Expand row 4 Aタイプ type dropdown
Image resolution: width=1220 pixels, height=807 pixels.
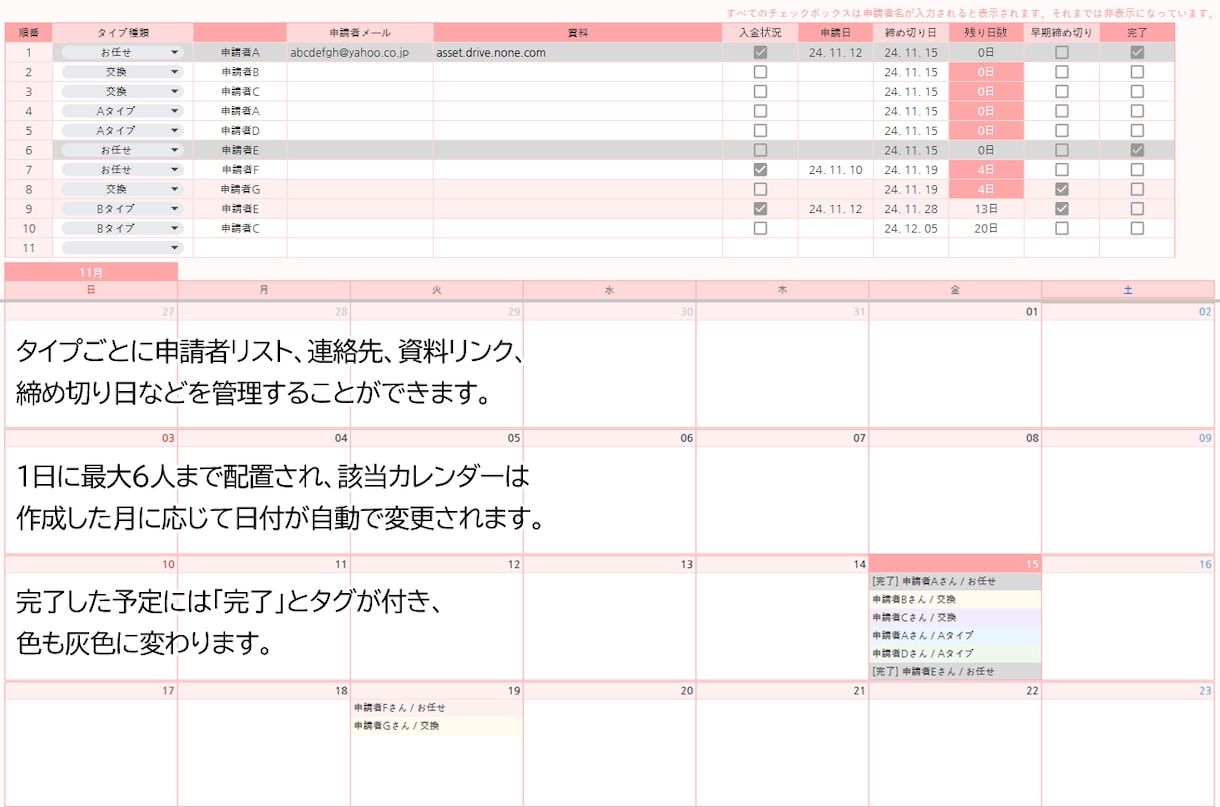pyautogui.click(x=122, y=111)
